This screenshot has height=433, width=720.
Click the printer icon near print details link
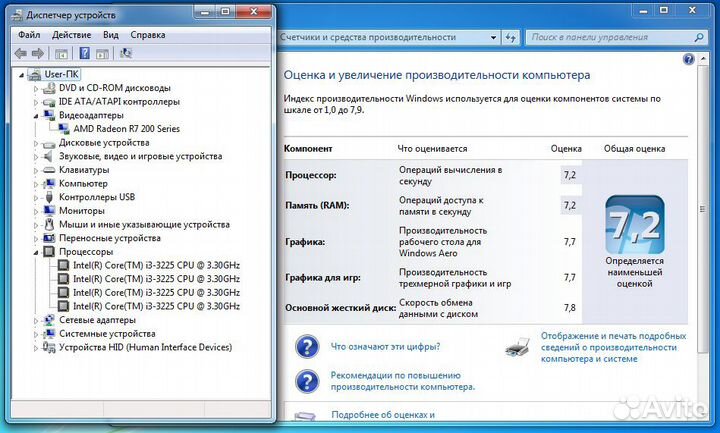(518, 346)
